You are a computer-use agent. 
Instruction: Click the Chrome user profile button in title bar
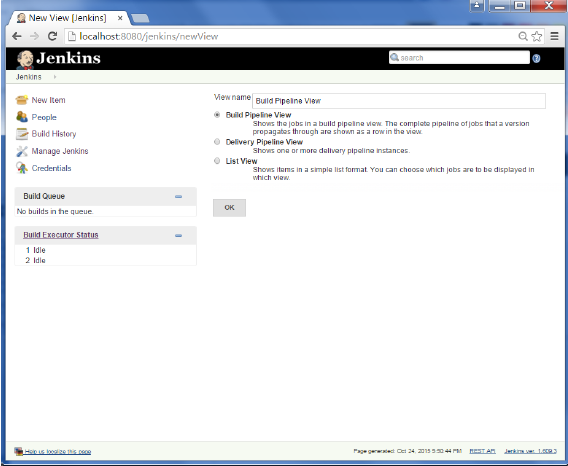point(477,5)
